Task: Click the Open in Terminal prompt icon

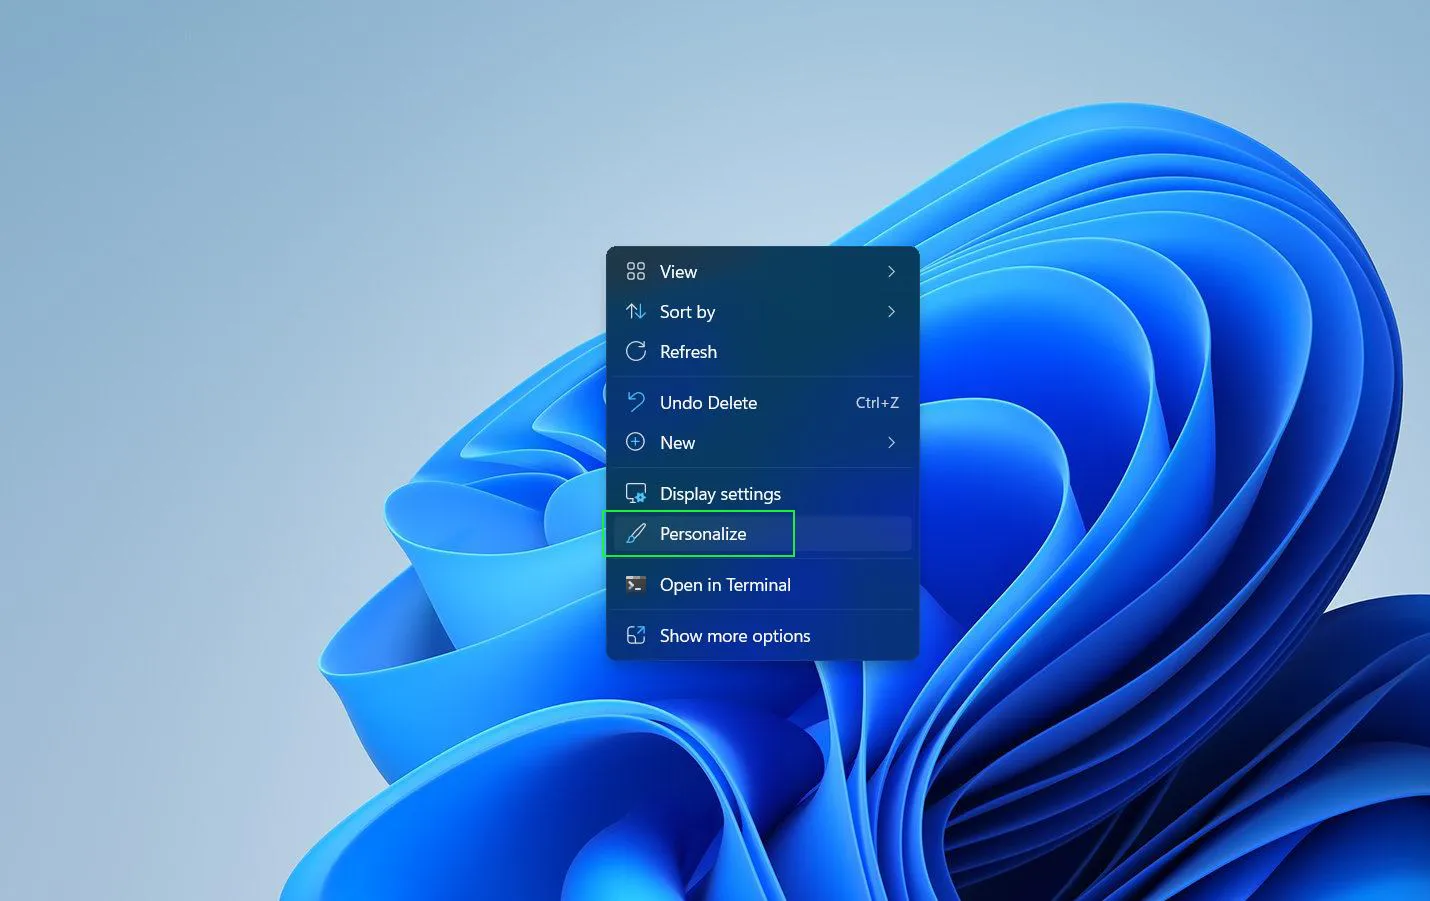Action: click(636, 584)
